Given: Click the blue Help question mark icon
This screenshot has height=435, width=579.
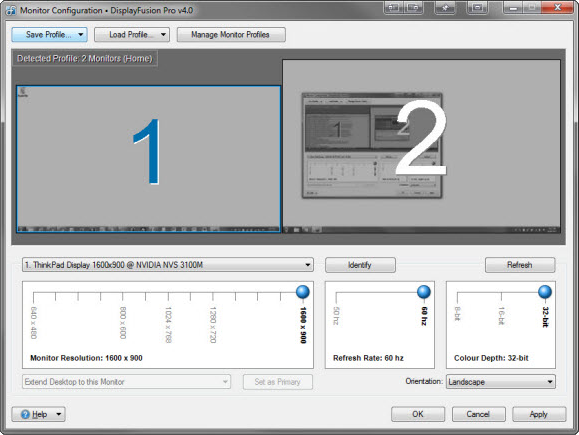Looking at the screenshot, I should pos(25,414).
